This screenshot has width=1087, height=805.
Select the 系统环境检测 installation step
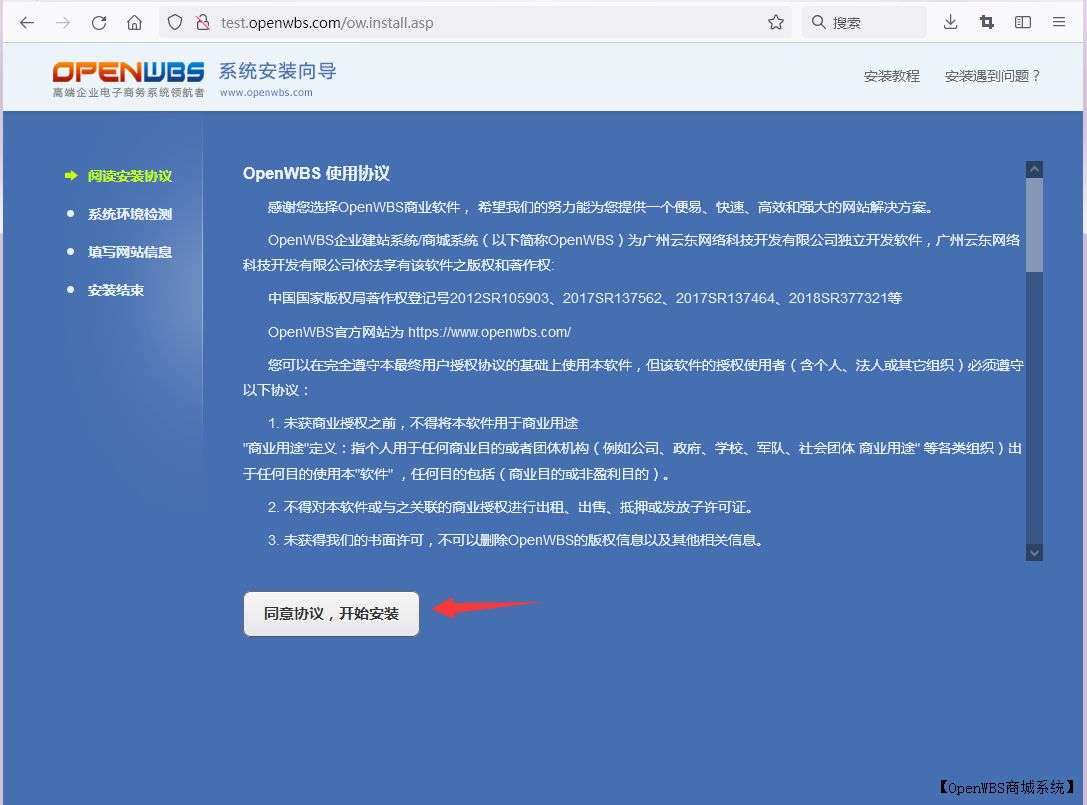(129, 213)
